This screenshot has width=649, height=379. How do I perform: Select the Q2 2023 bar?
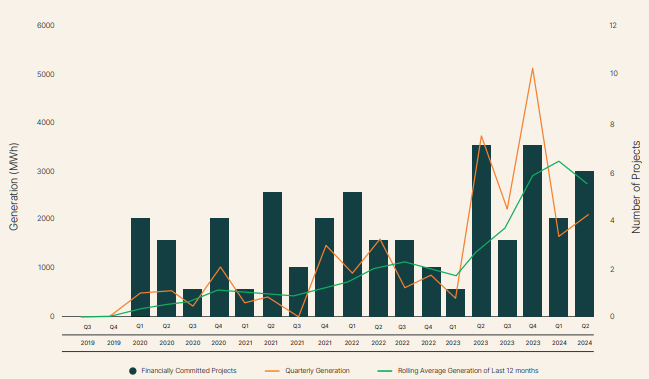pos(481,231)
